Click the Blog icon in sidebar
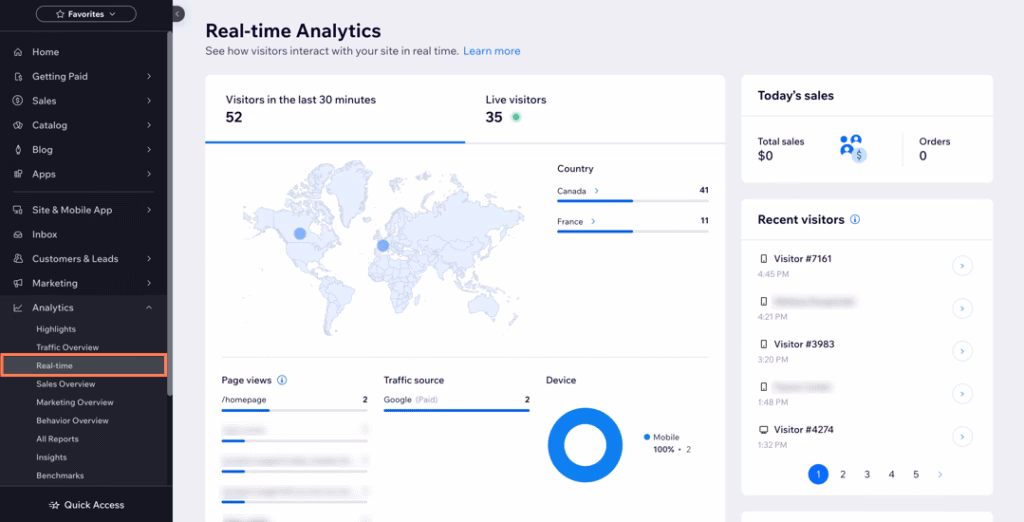Image resolution: width=1024 pixels, height=522 pixels. [x=18, y=150]
